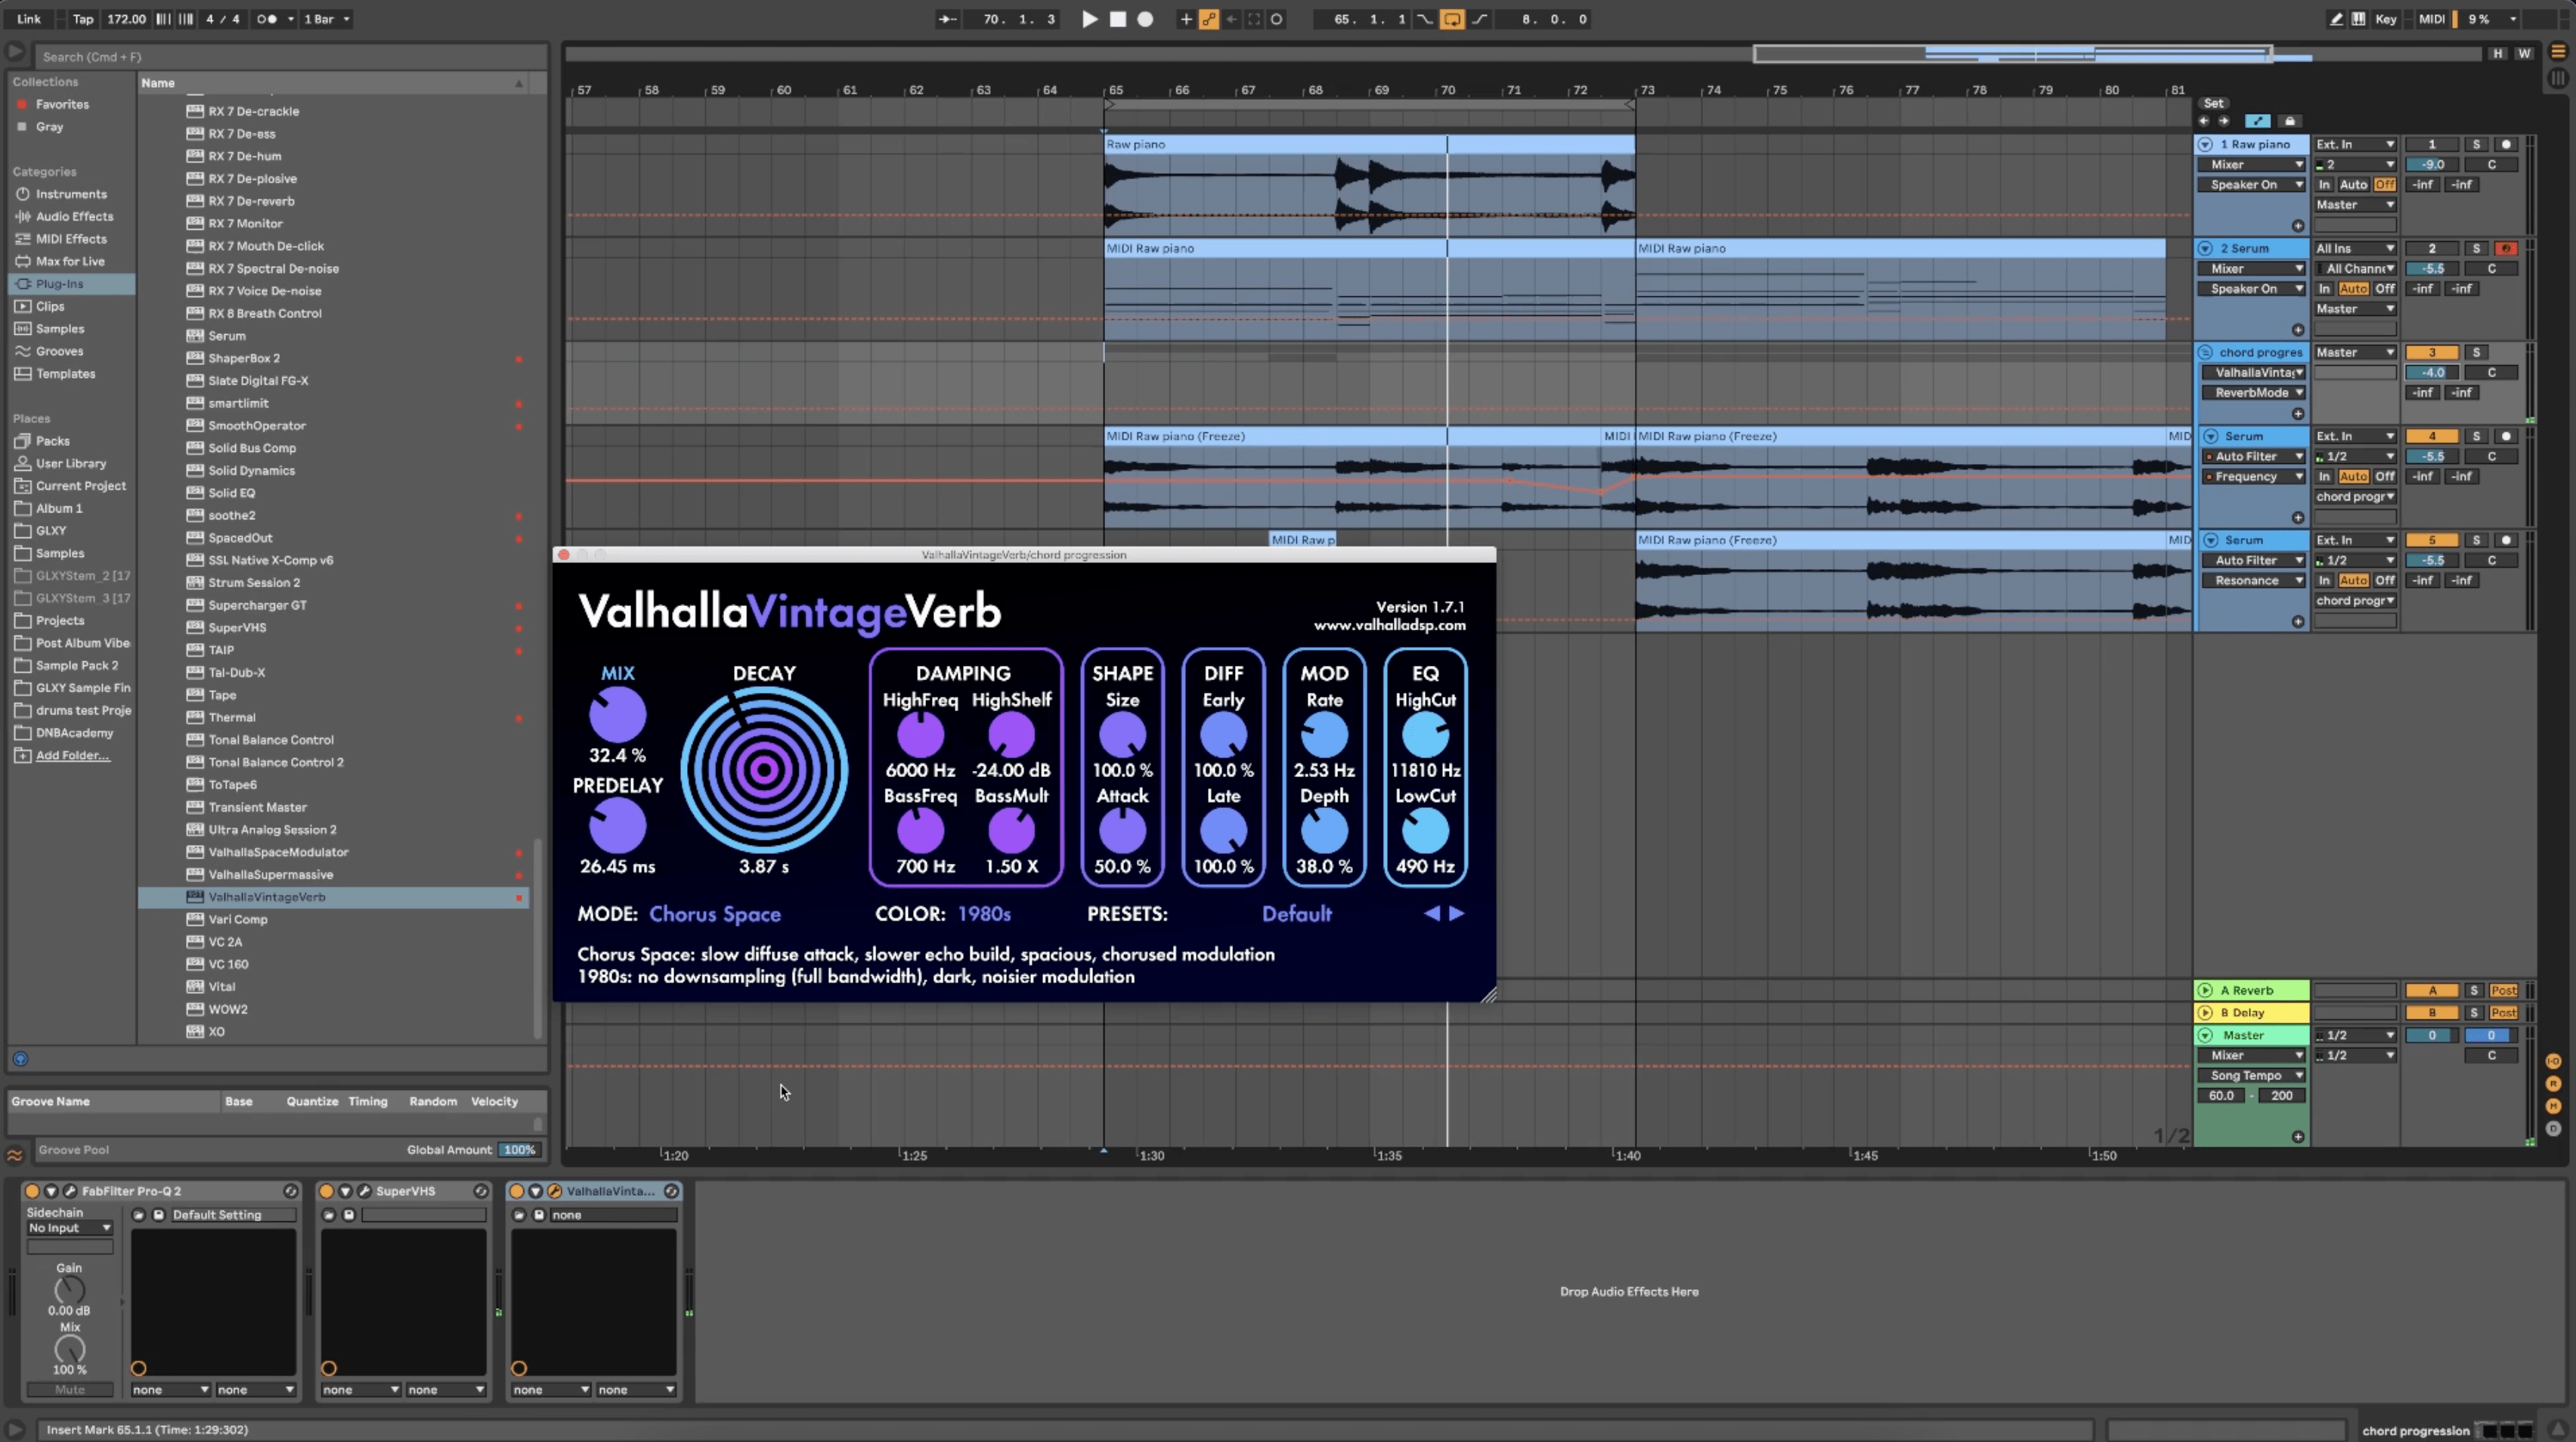Go to the next Valhalla preset
Viewport: 2576px width, 1442px height.
point(1457,913)
